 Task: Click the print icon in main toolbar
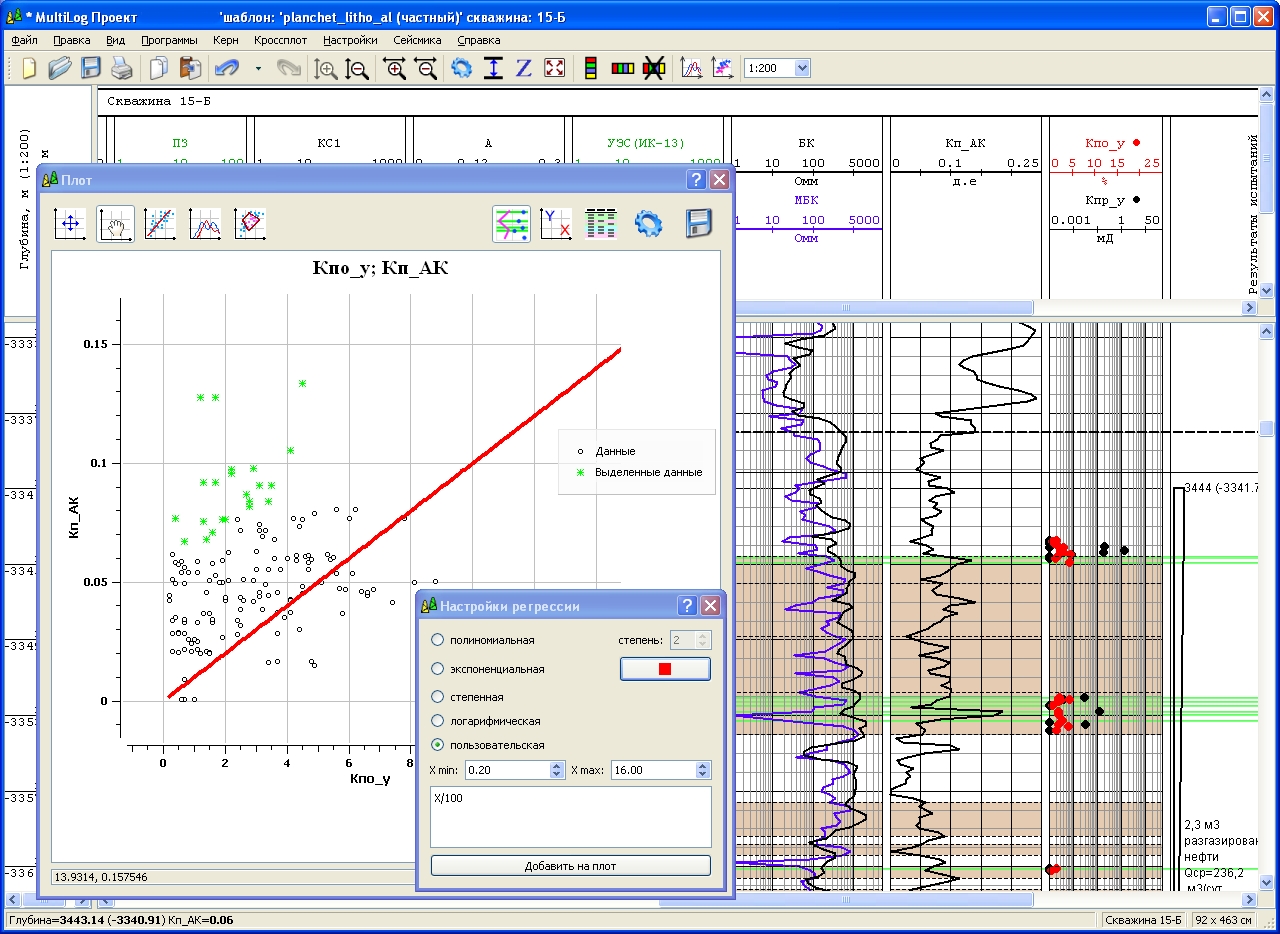tap(121, 68)
